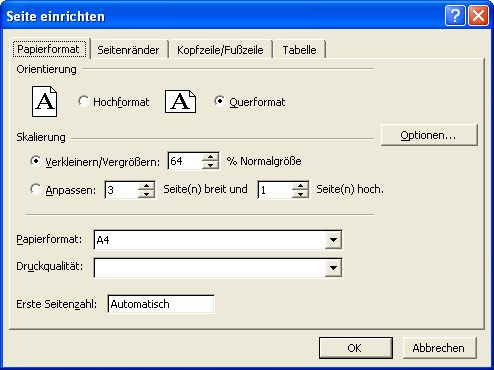This screenshot has height=370, width=494.
Task: Click the landscape page orientation icon
Action: coord(180,101)
